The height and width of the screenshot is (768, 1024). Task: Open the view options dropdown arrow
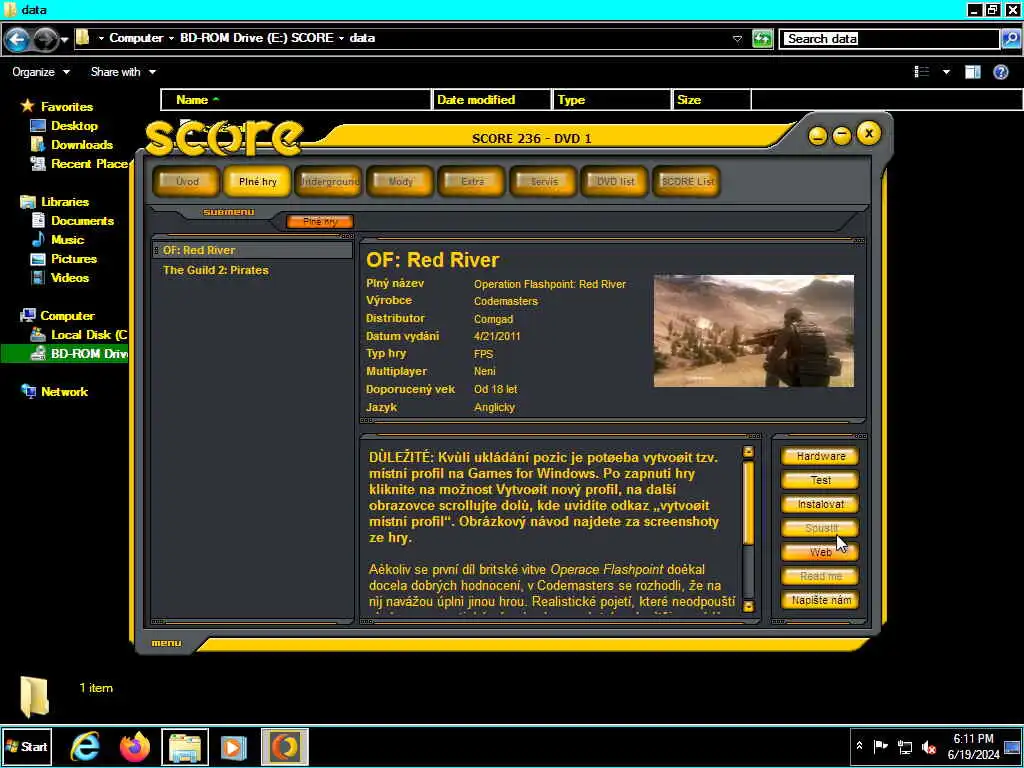pyautogui.click(x=946, y=72)
